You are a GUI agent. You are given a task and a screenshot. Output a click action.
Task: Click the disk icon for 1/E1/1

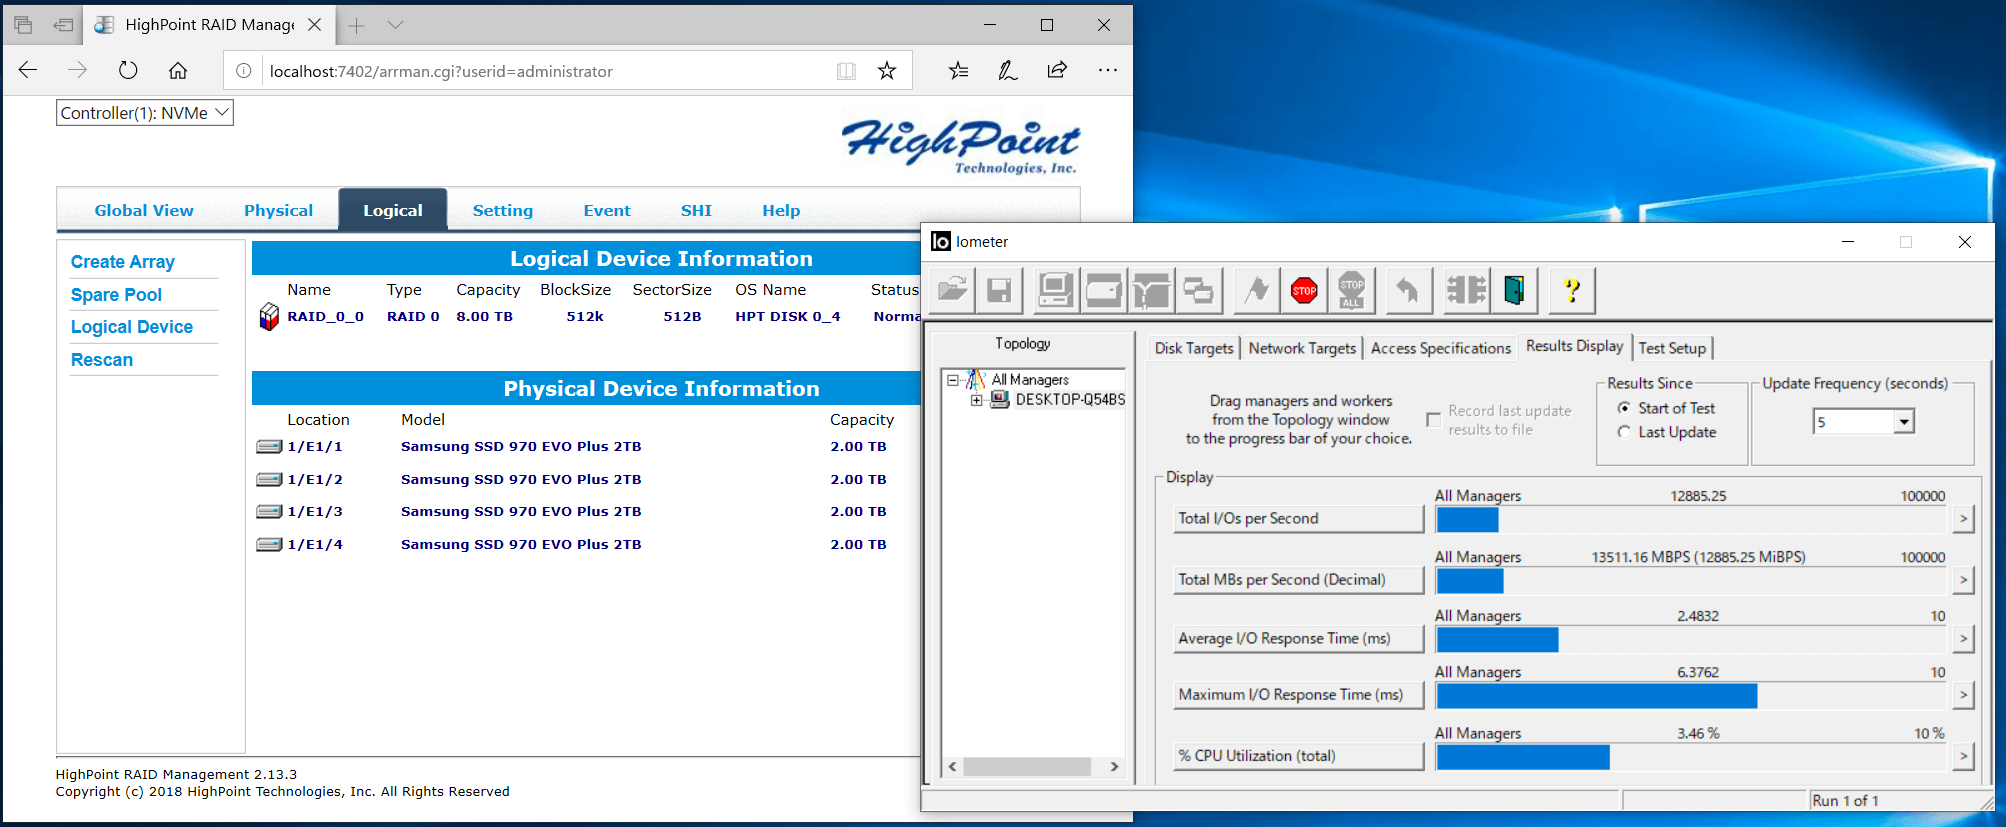[x=269, y=447]
